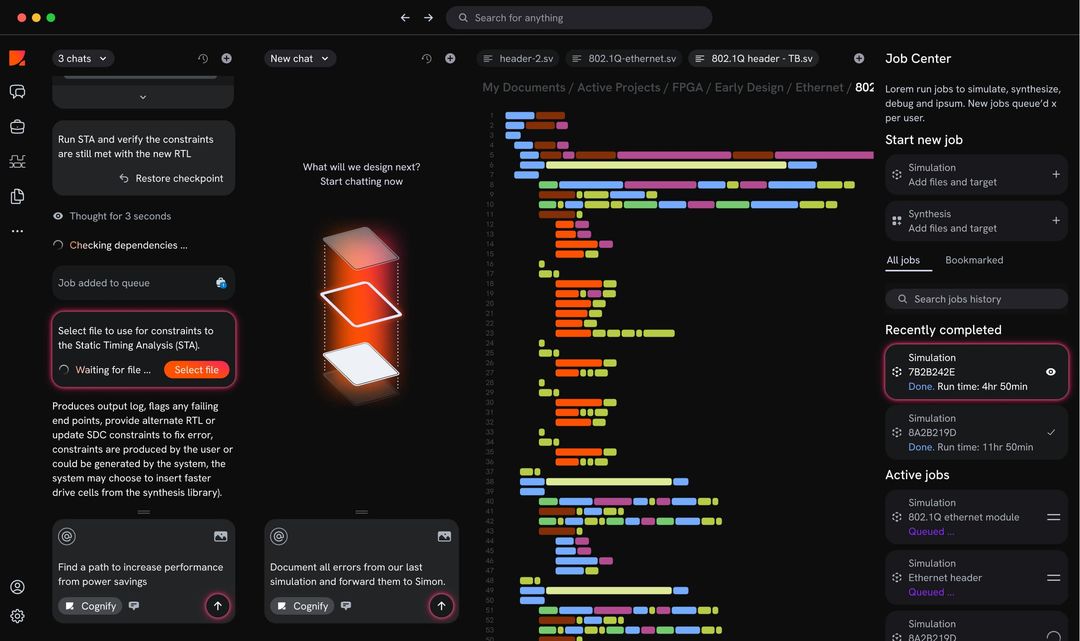Open chat history in New chat panel
Image resolution: width=1080 pixels, height=641 pixels.
(426, 59)
